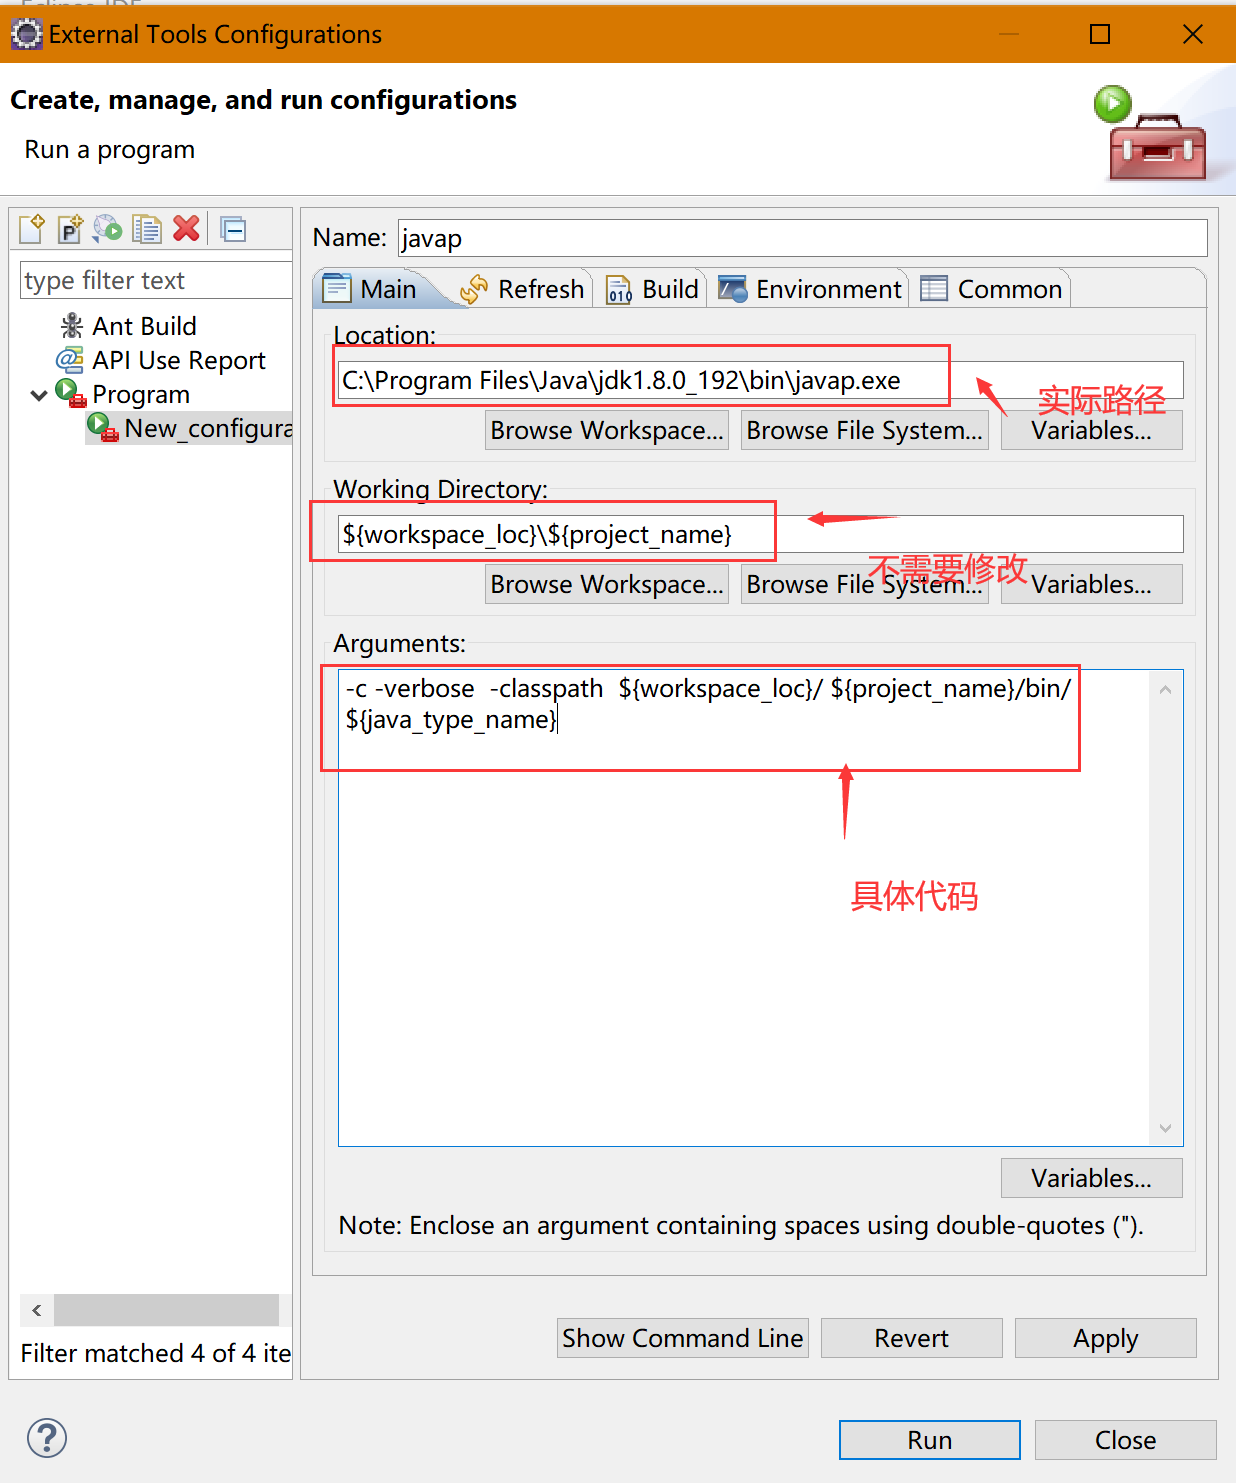Click the New_configuration item icon

[x=103, y=427]
